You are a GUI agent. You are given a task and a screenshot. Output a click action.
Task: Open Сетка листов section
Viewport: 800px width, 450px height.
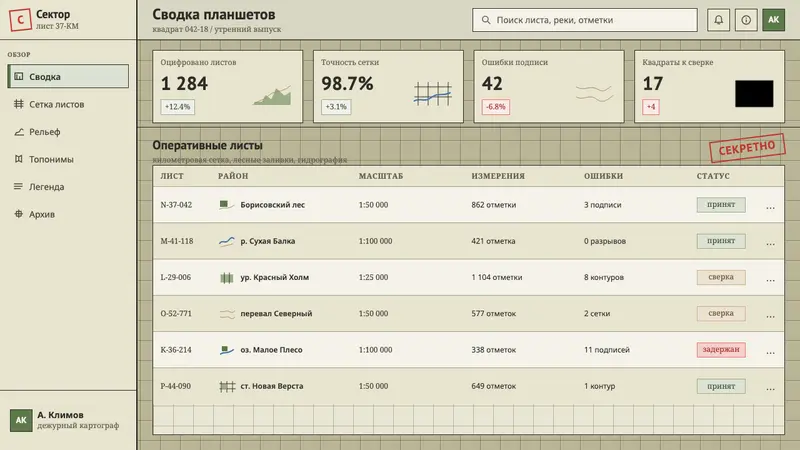pos(68,104)
